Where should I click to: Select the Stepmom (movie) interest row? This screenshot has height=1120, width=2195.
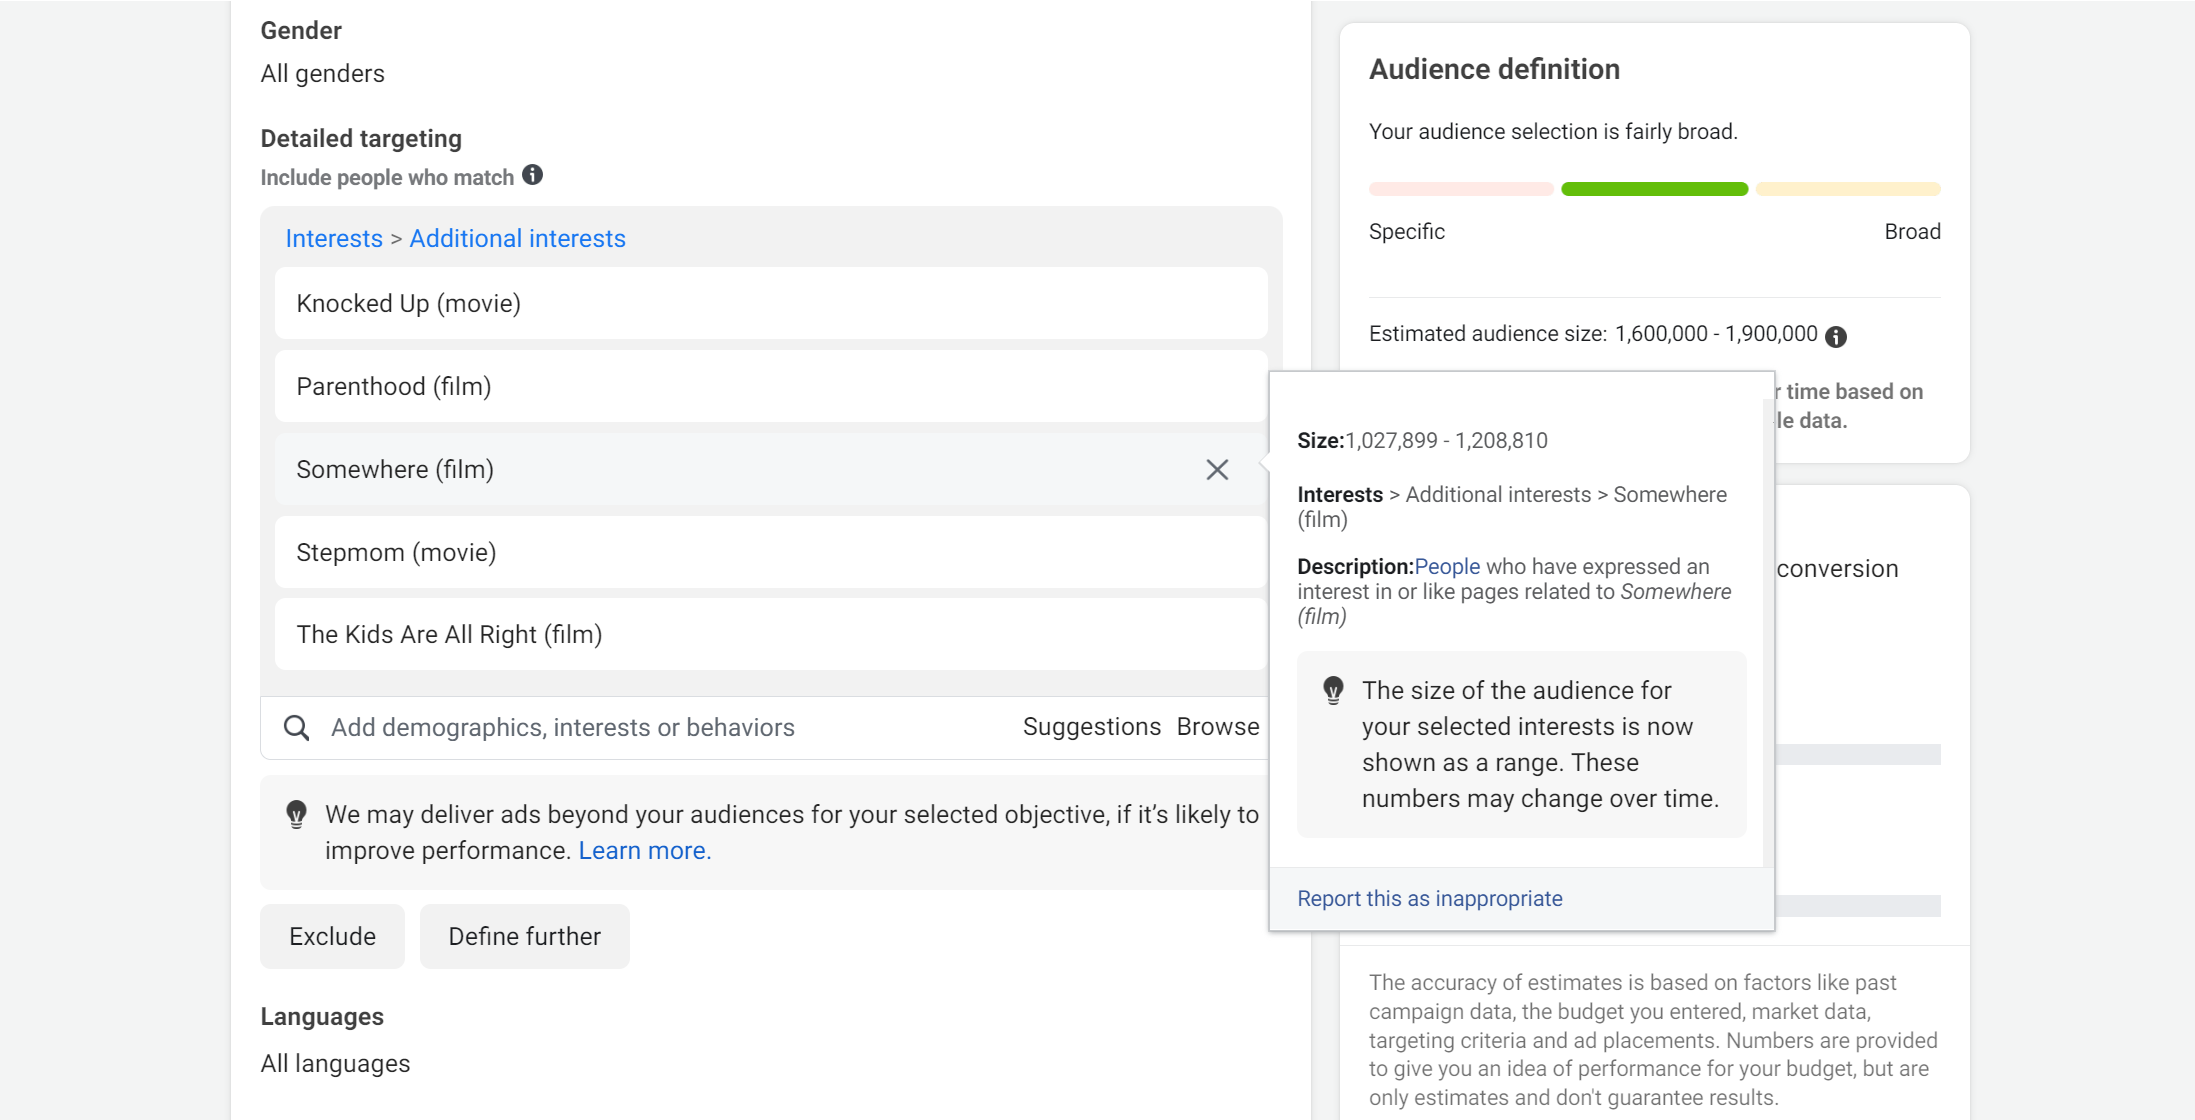pos(771,552)
